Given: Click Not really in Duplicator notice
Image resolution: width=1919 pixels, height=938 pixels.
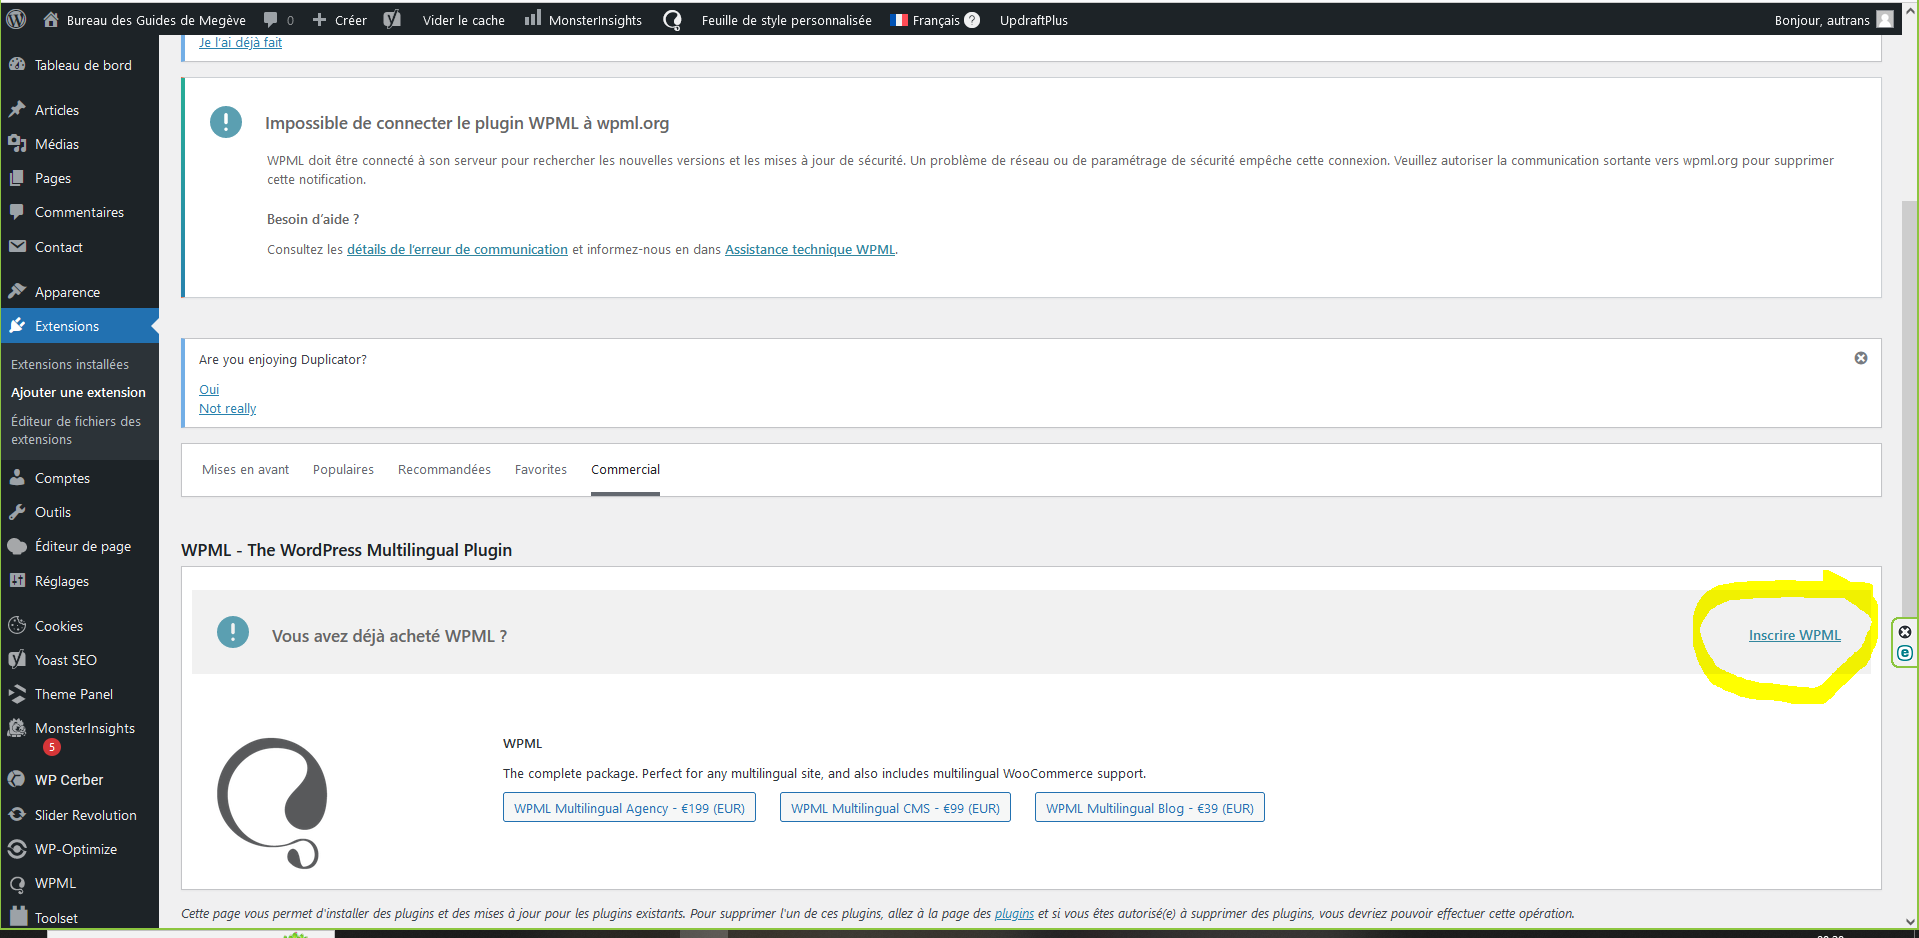Looking at the screenshot, I should (x=227, y=408).
